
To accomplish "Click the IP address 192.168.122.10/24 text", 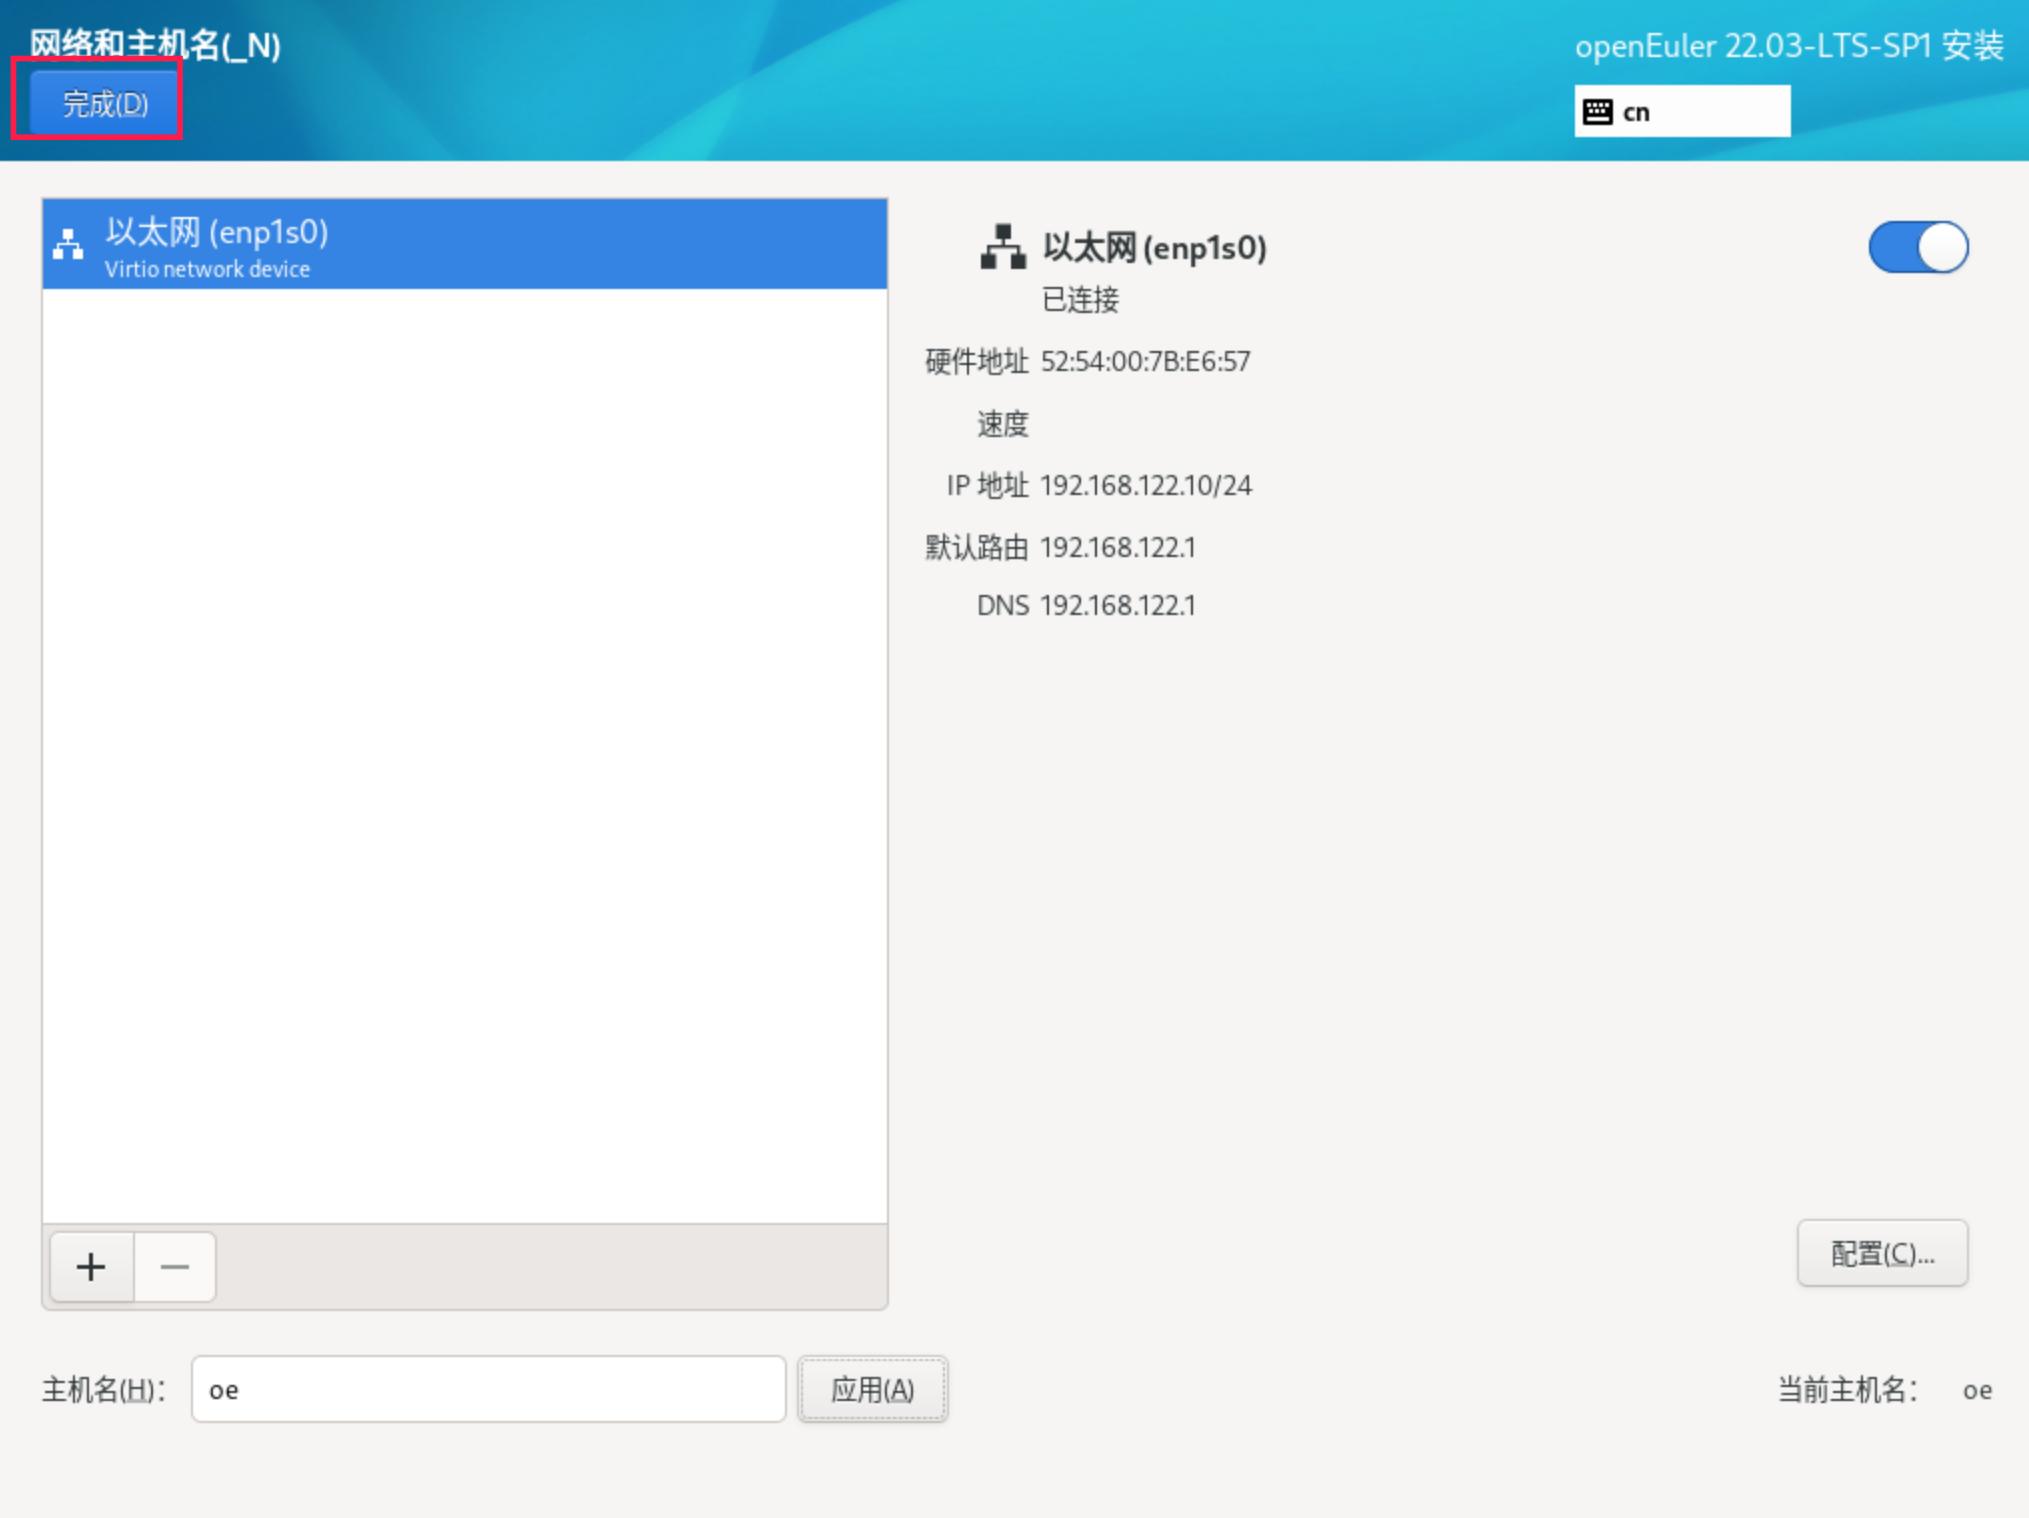I will point(1146,486).
